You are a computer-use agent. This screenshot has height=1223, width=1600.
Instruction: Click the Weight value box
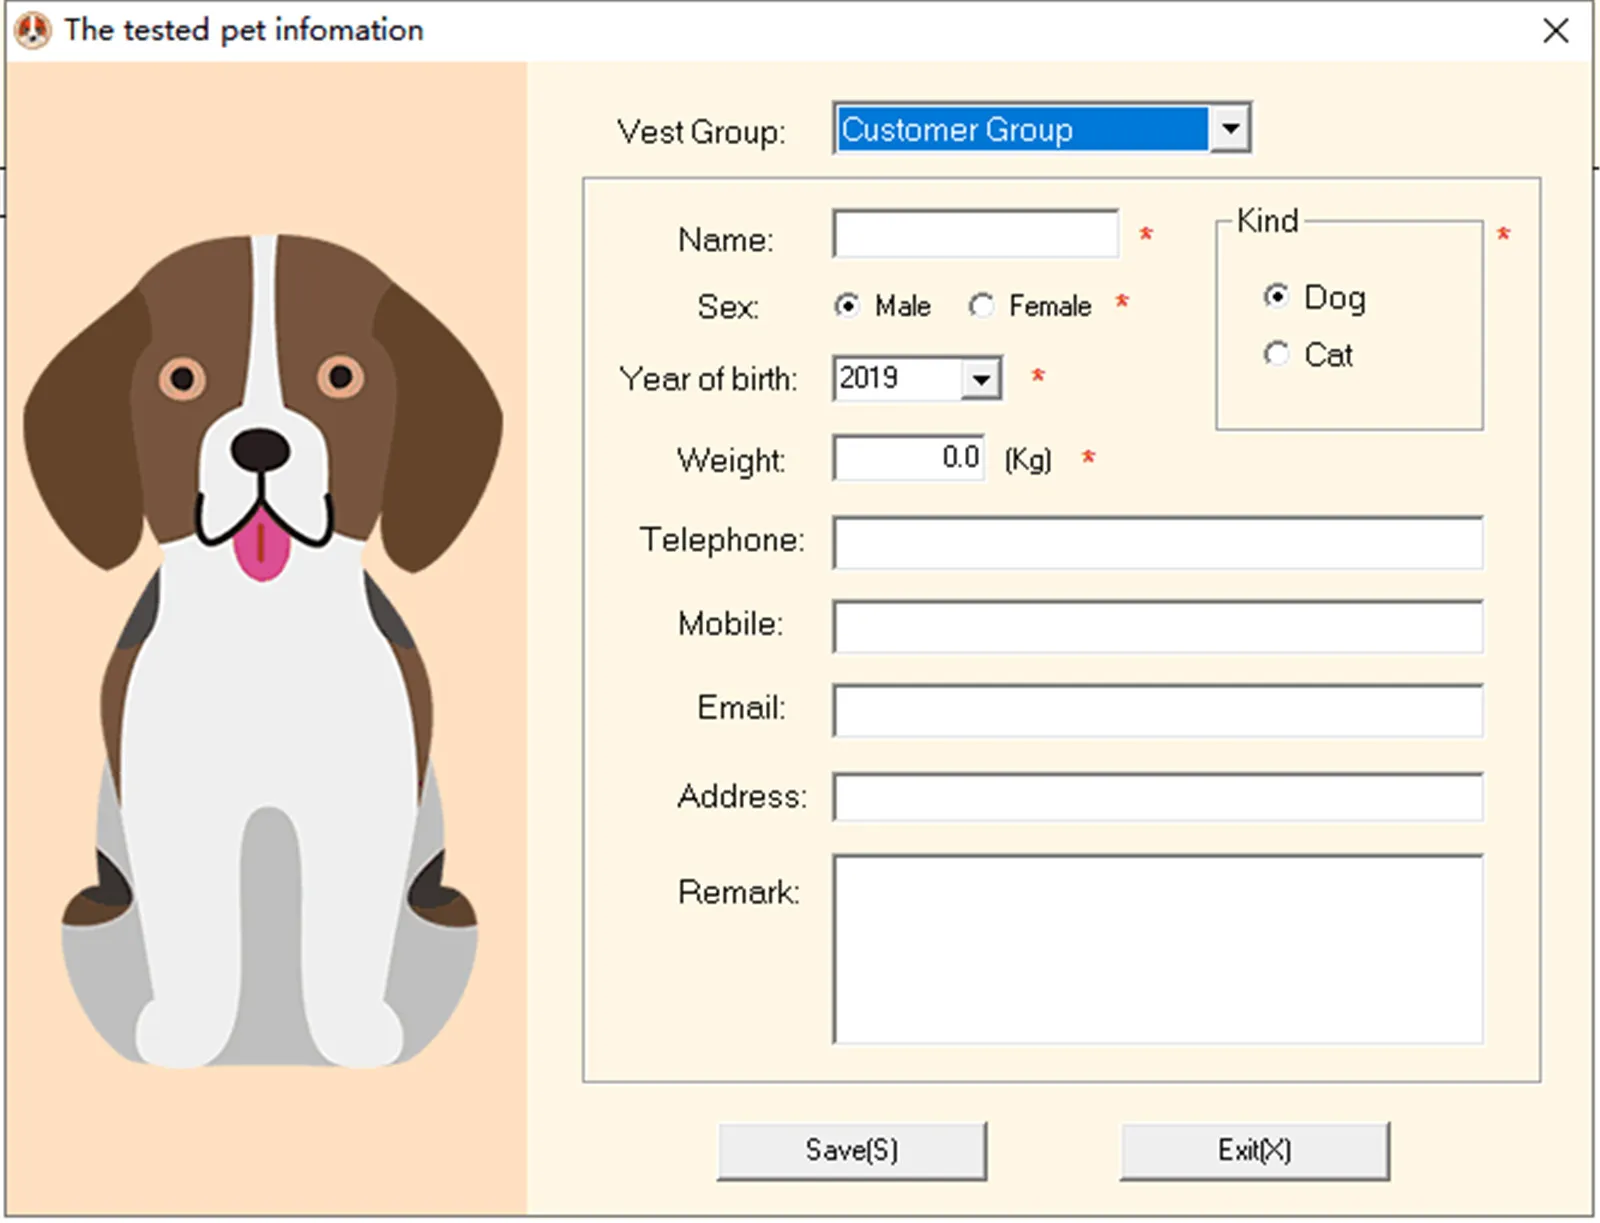point(906,457)
